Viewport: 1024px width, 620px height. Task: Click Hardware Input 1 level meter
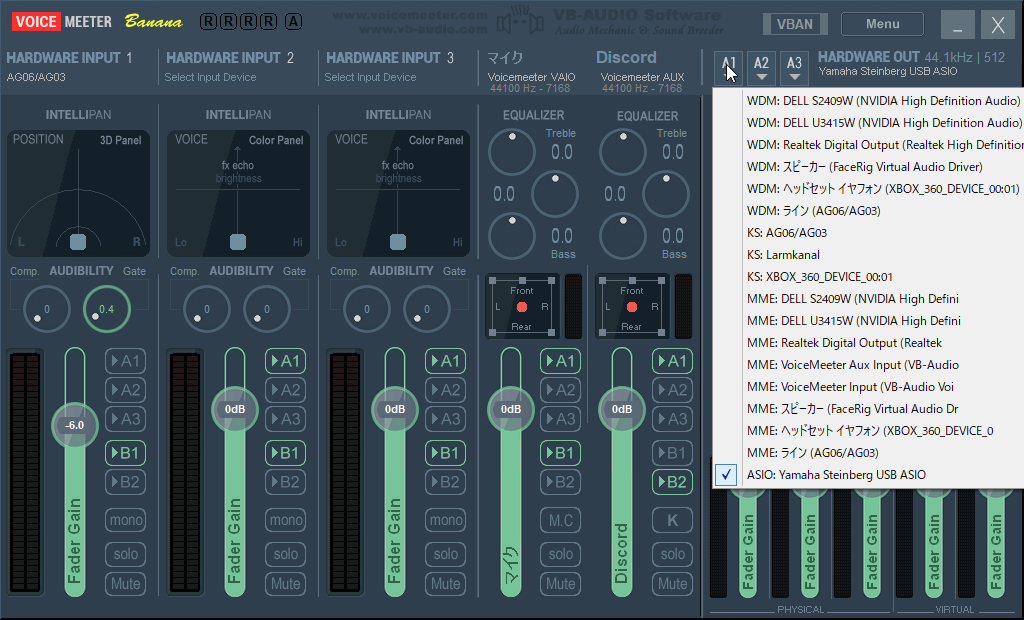pos(25,472)
